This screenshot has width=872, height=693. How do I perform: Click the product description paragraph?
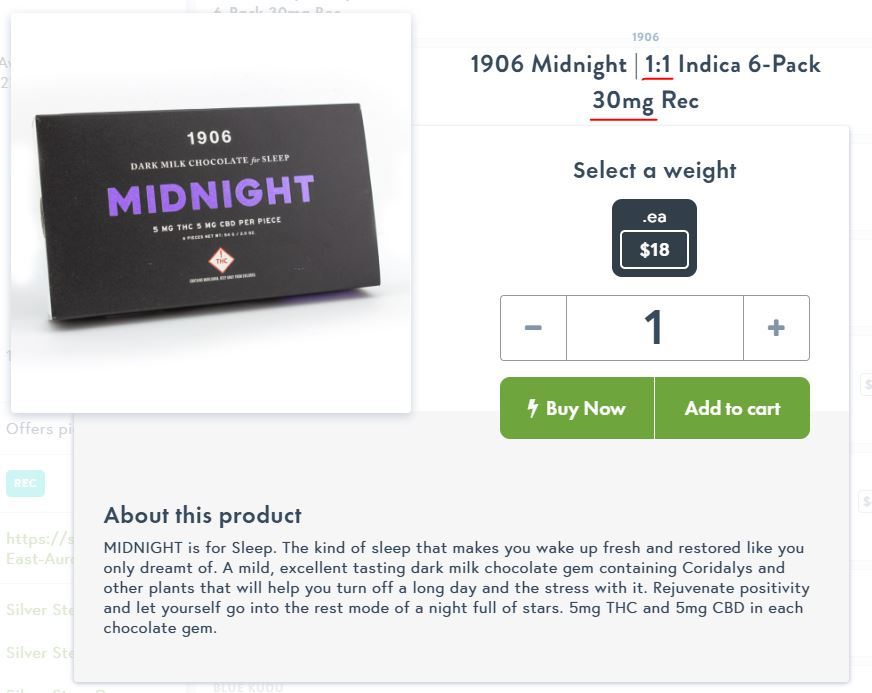456,588
